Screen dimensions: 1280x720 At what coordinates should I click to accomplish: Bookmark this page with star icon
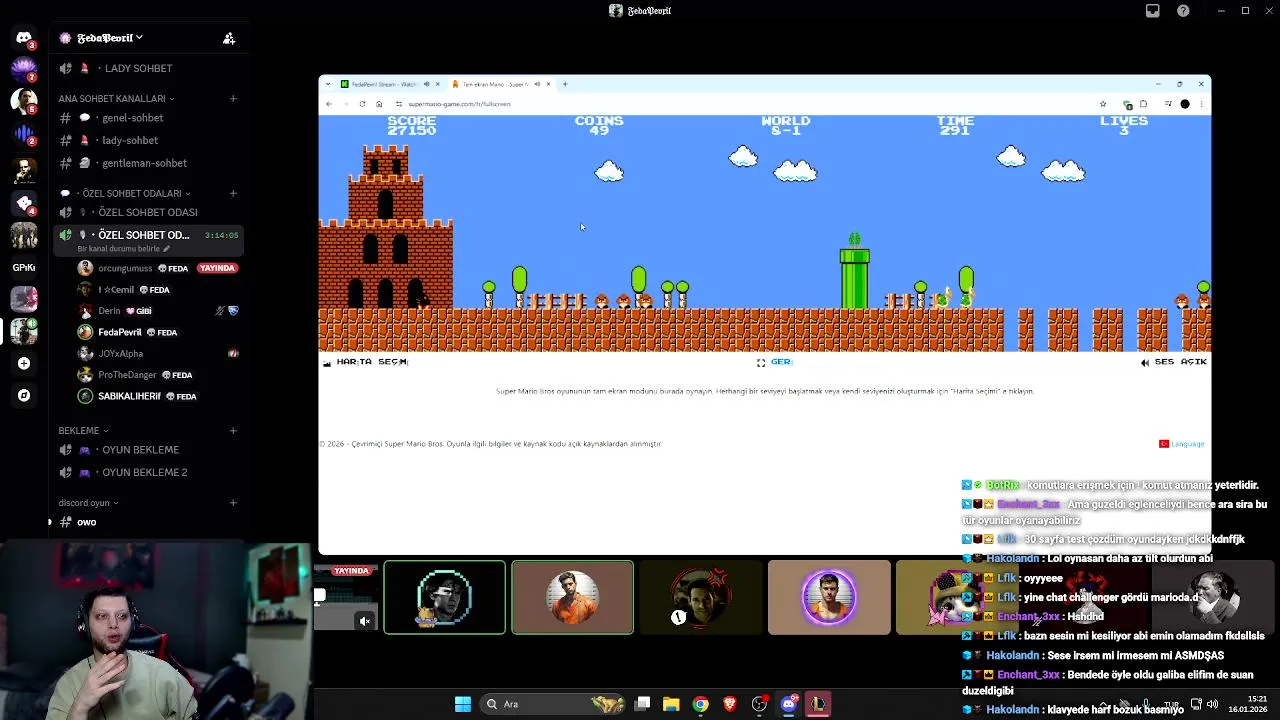[1103, 104]
